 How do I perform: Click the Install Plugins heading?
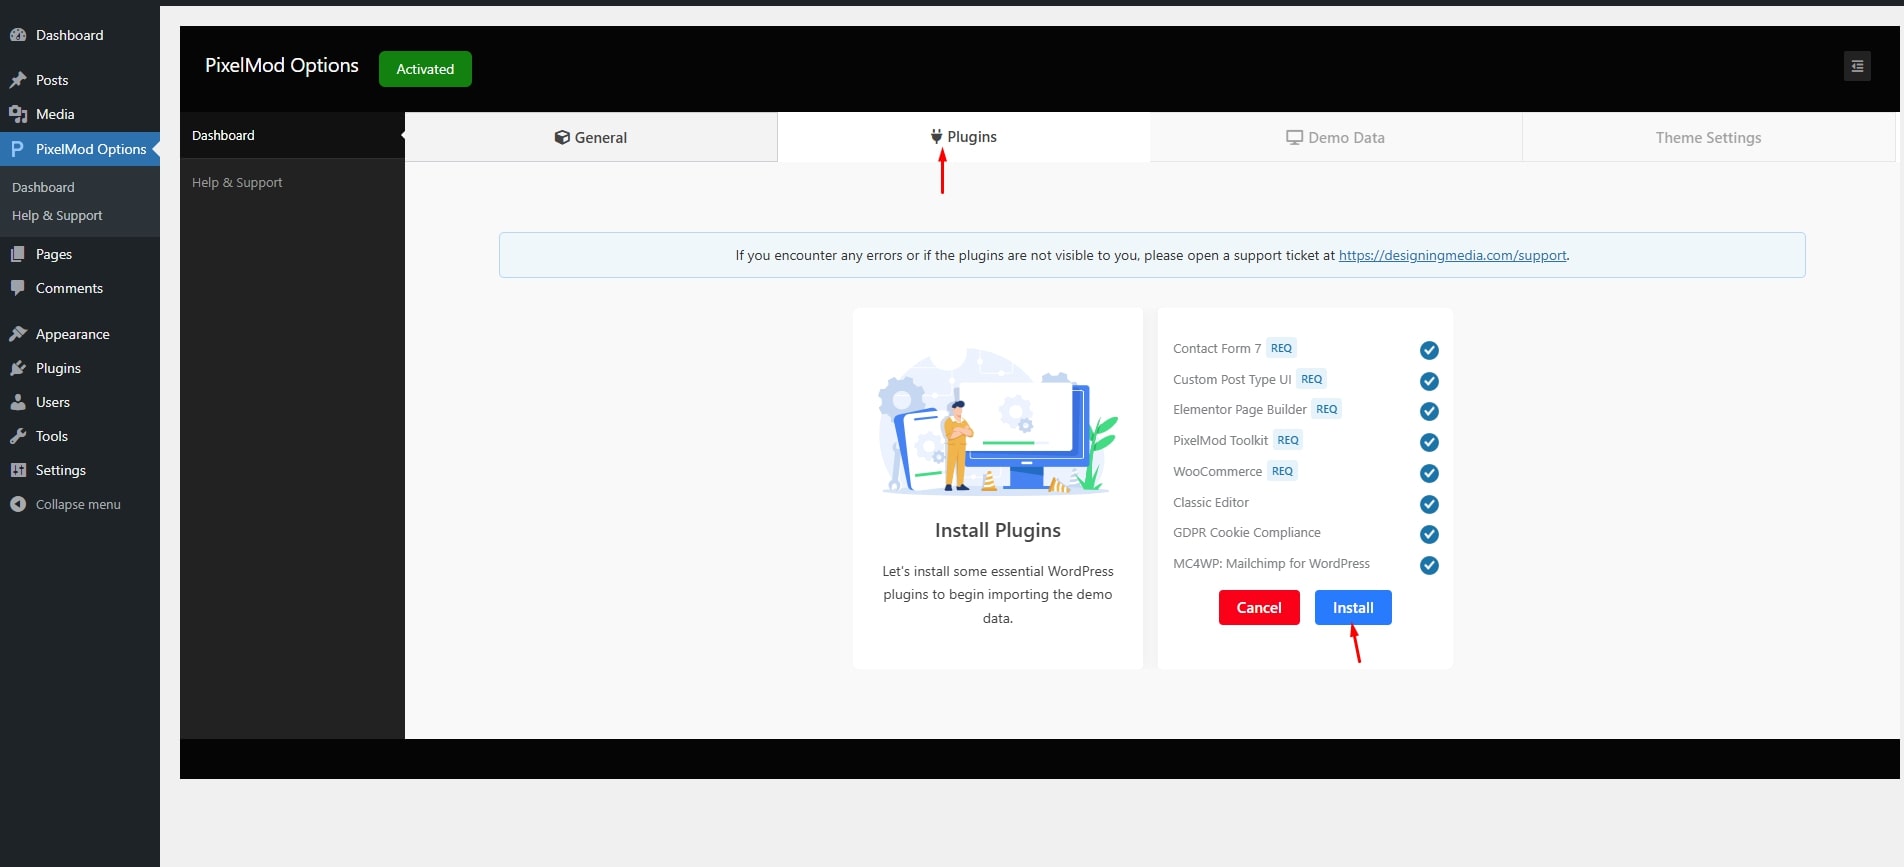998,530
